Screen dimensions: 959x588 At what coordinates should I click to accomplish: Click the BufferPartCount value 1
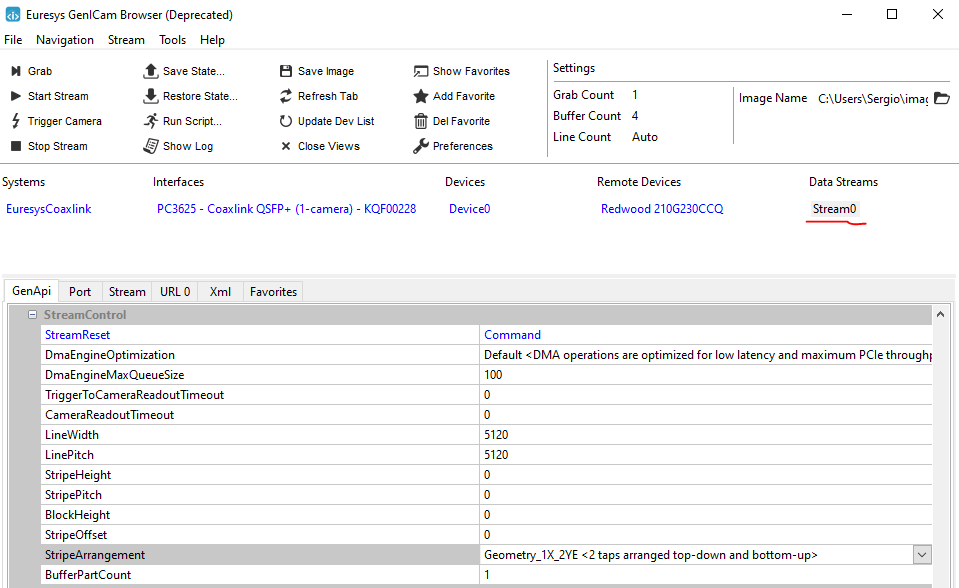coord(487,575)
